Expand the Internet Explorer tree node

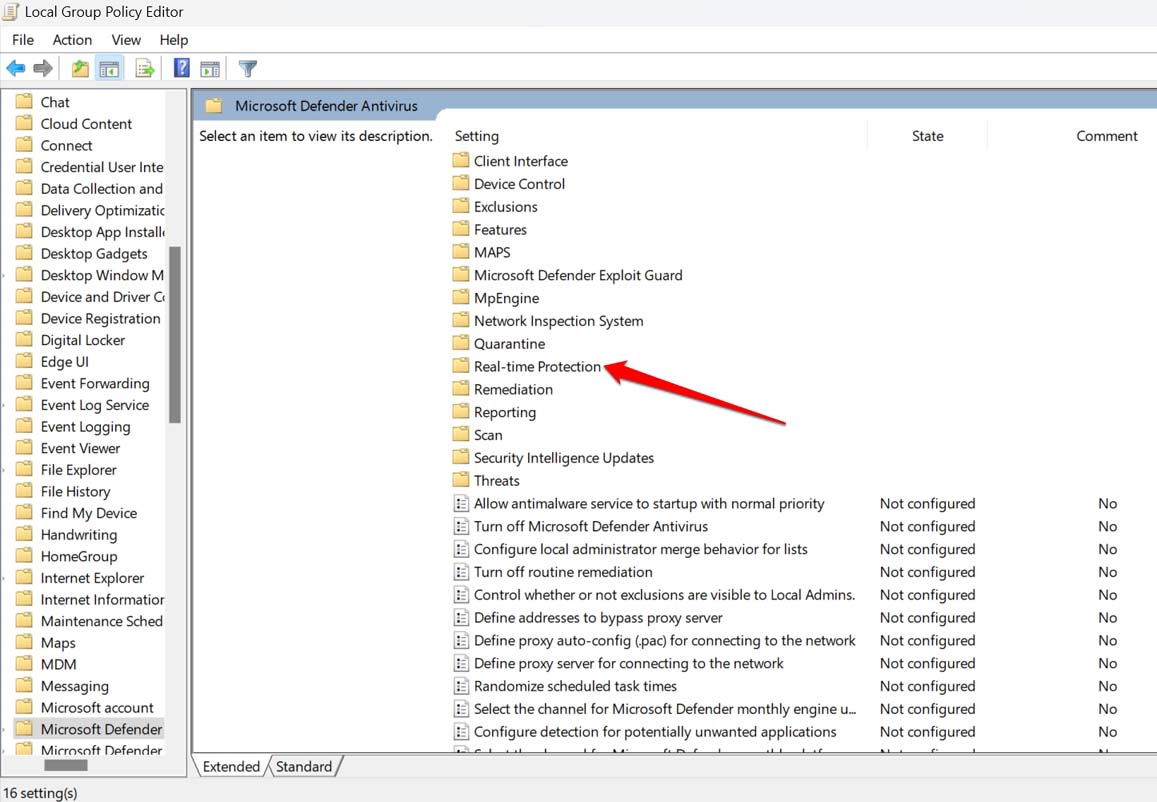(x=5, y=578)
